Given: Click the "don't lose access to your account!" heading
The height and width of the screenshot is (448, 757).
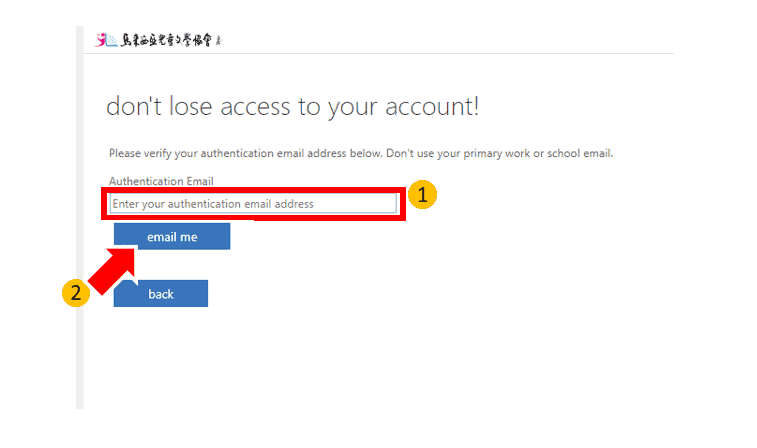Looking at the screenshot, I should [292, 107].
